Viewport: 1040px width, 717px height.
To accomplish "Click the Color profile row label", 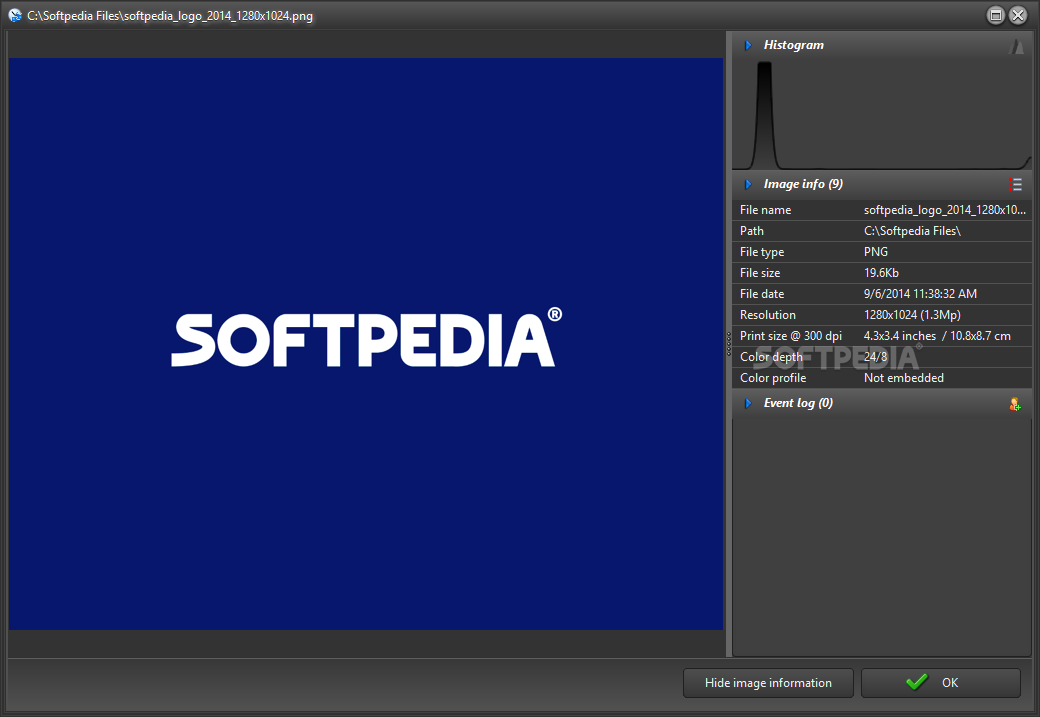I will click(x=773, y=378).
